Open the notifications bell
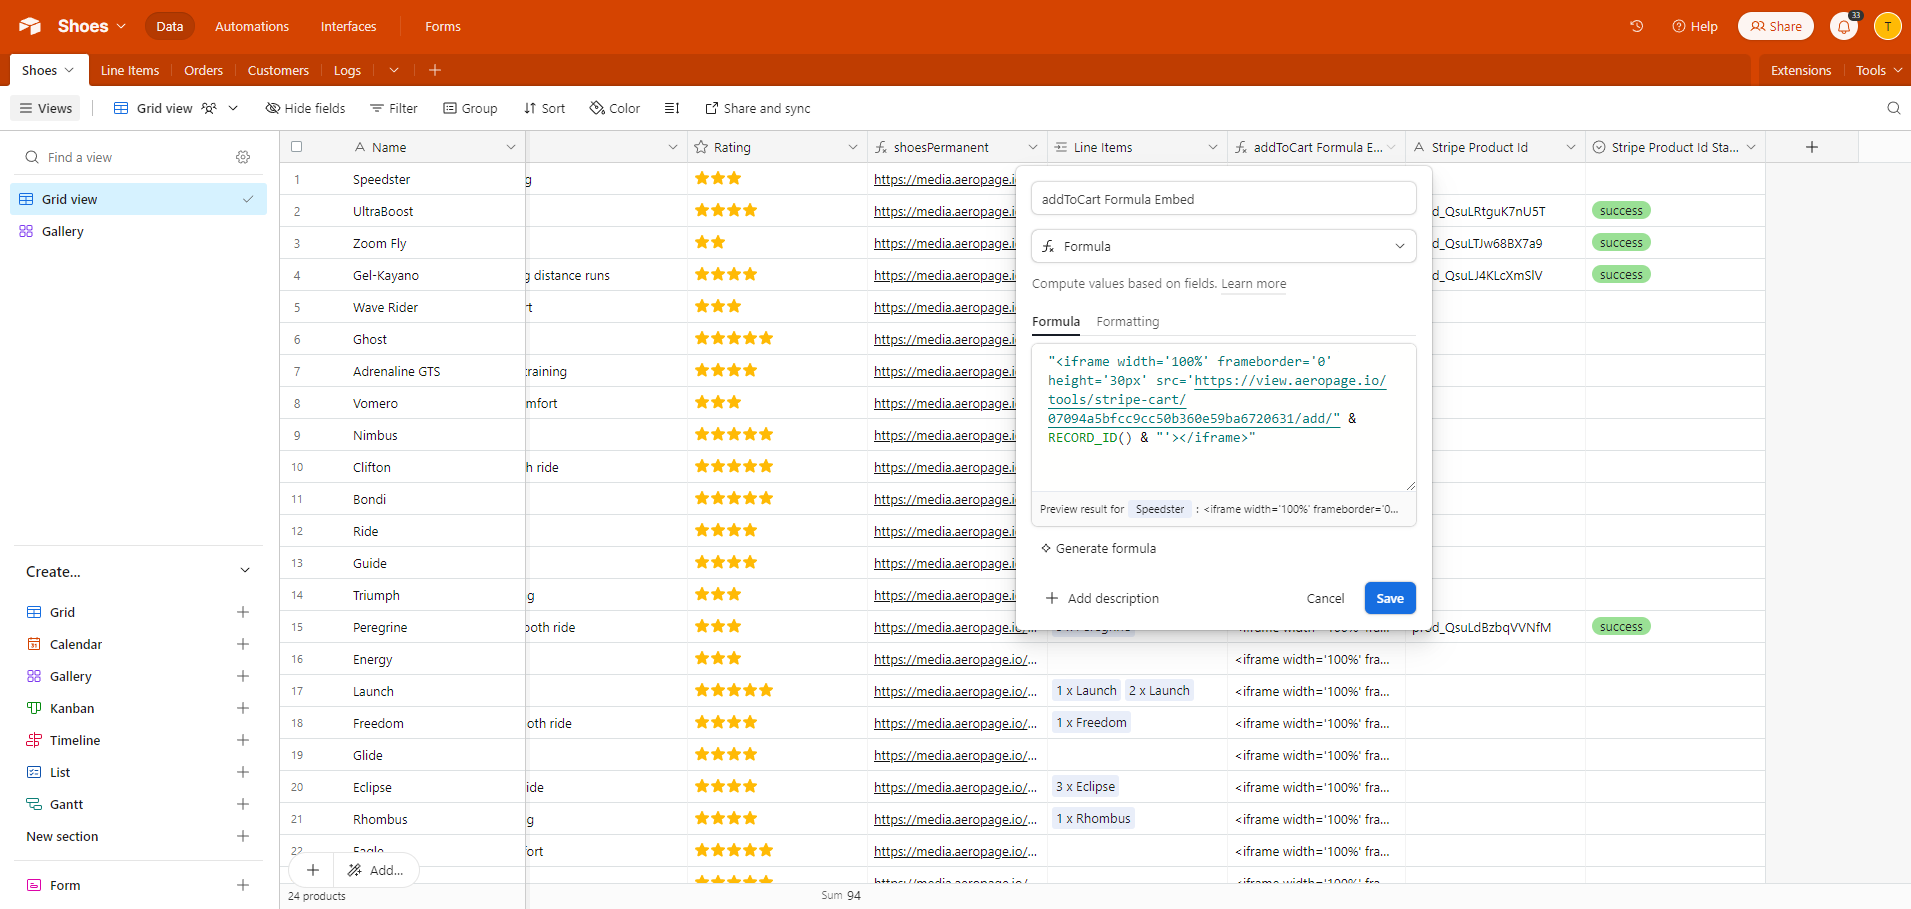 (1844, 27)
